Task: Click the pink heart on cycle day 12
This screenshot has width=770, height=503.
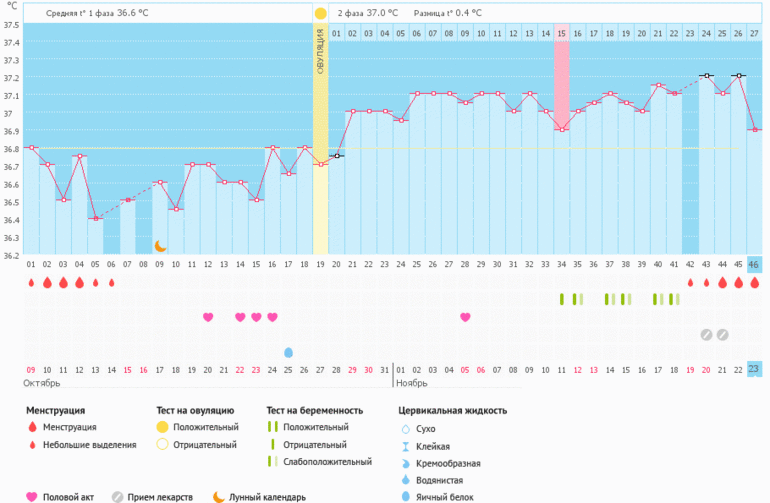Action: [x=208, y=317]
